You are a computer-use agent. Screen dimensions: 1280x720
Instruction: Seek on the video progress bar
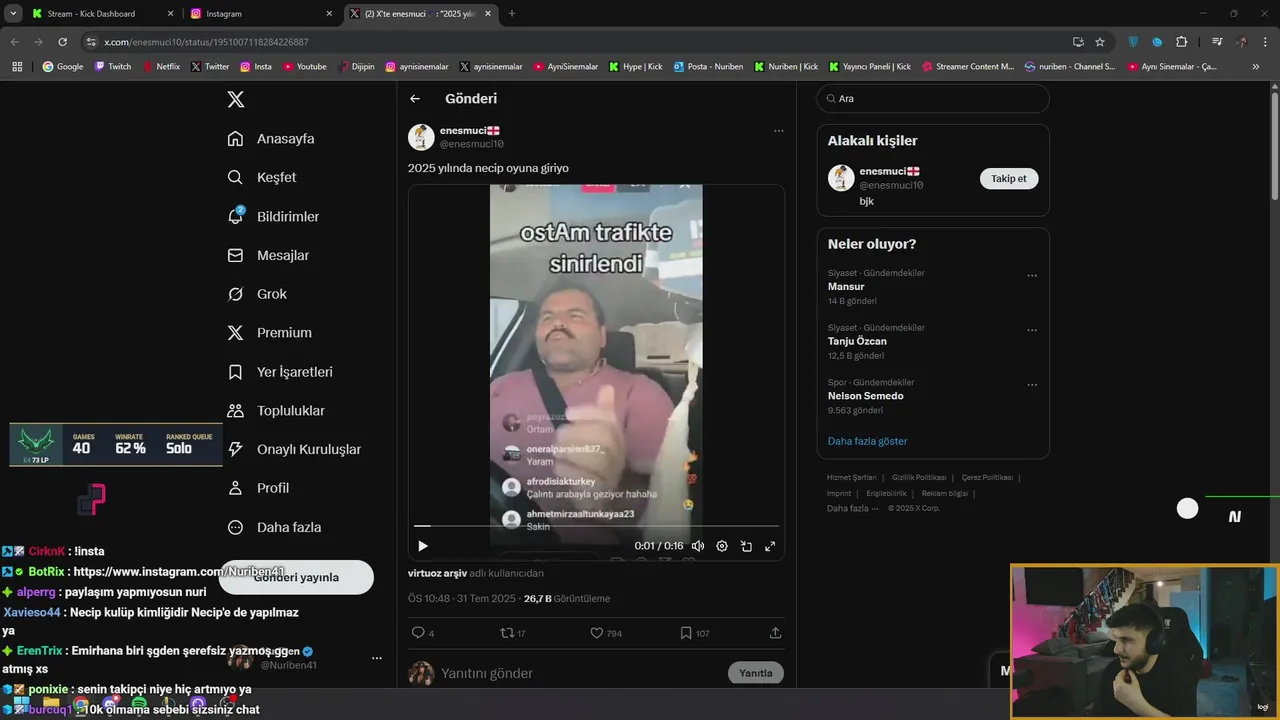click(x=596, y=525)
